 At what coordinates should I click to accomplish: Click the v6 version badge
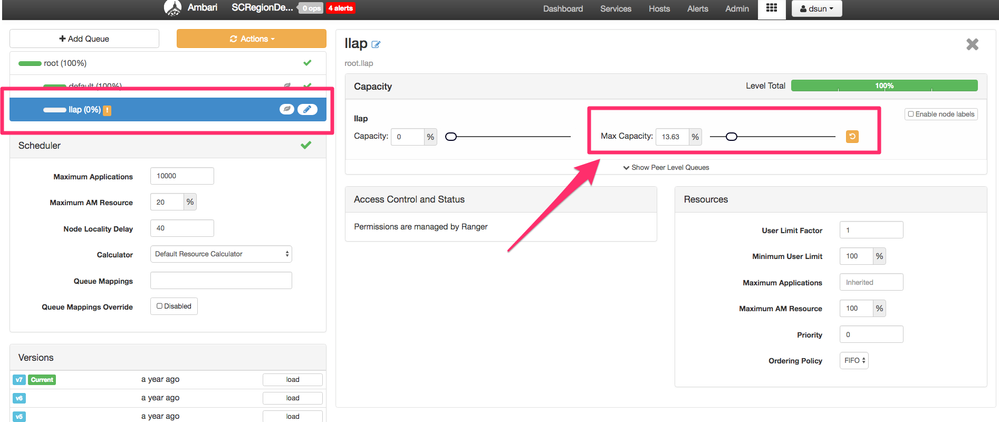[x=18, y=398]
